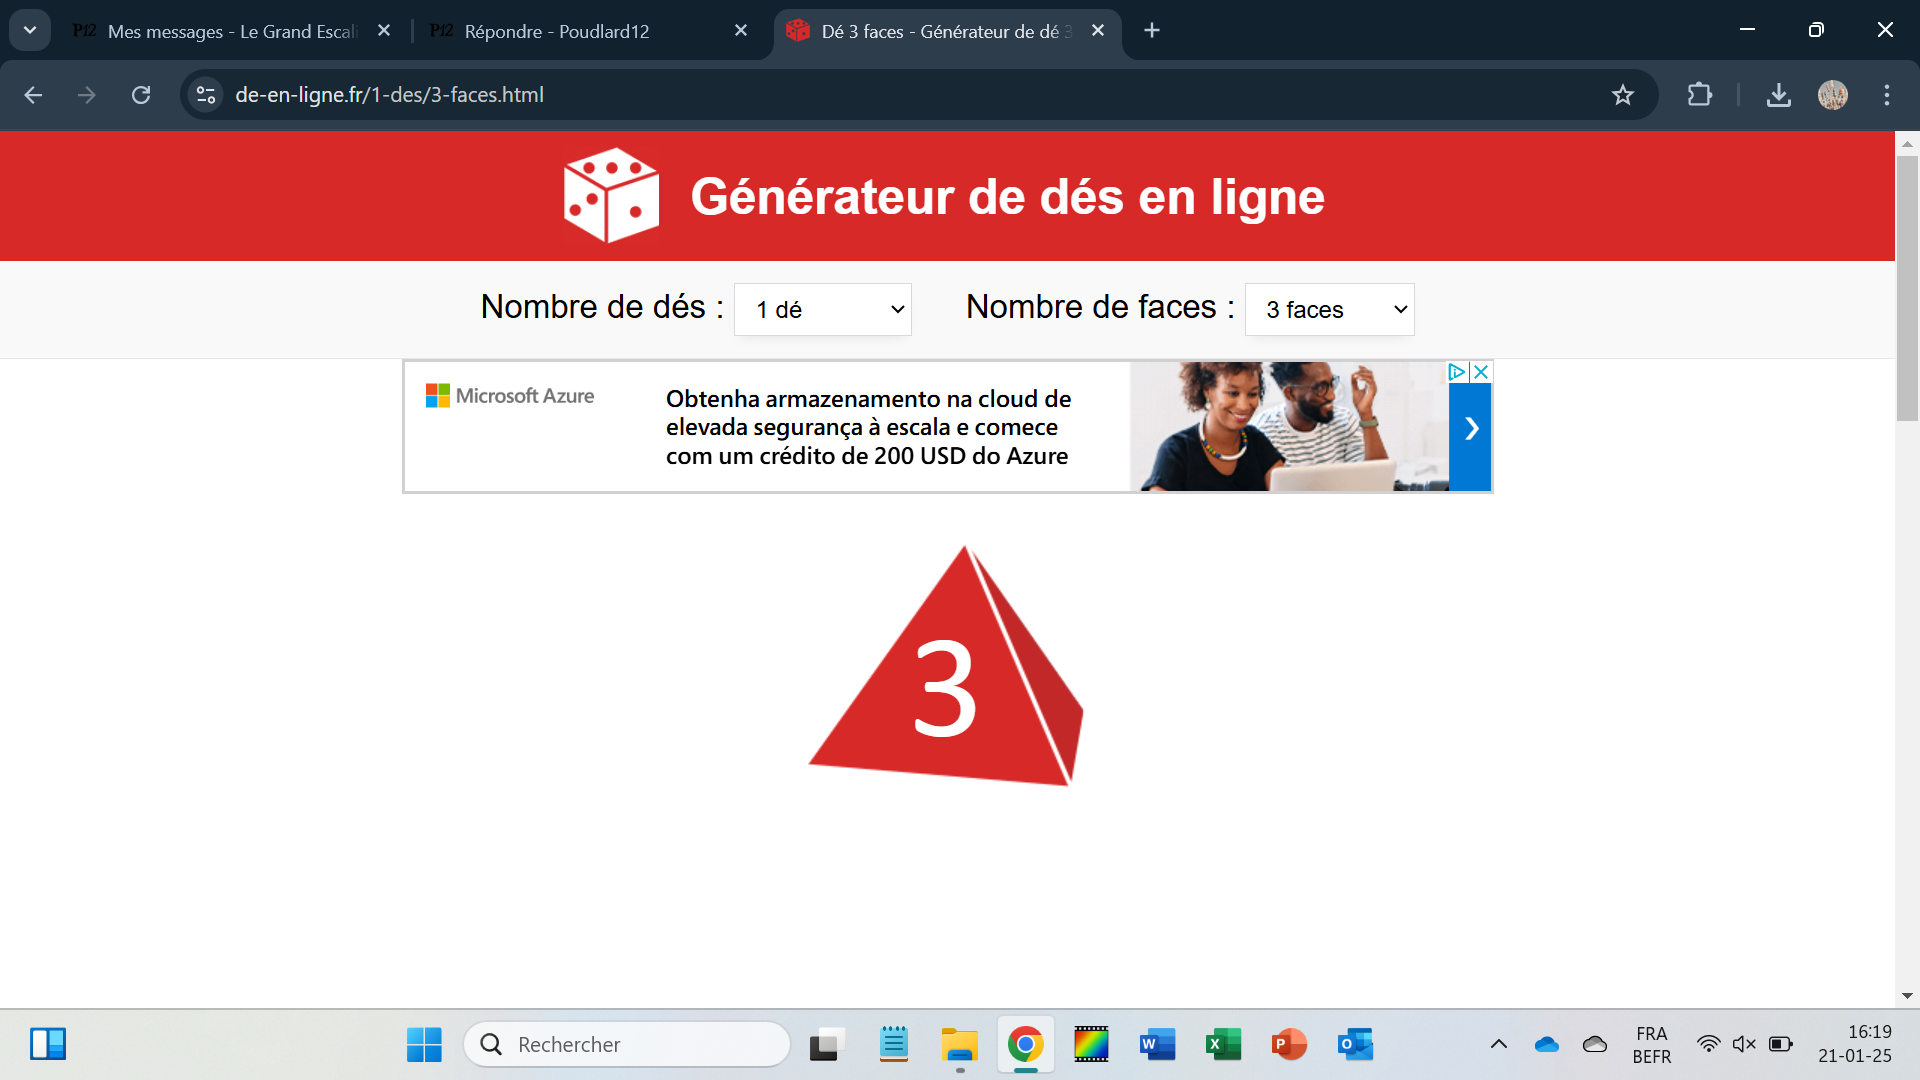
Task: Click the page vertical scrollbar thumb
Action: tap(1907, 288)
